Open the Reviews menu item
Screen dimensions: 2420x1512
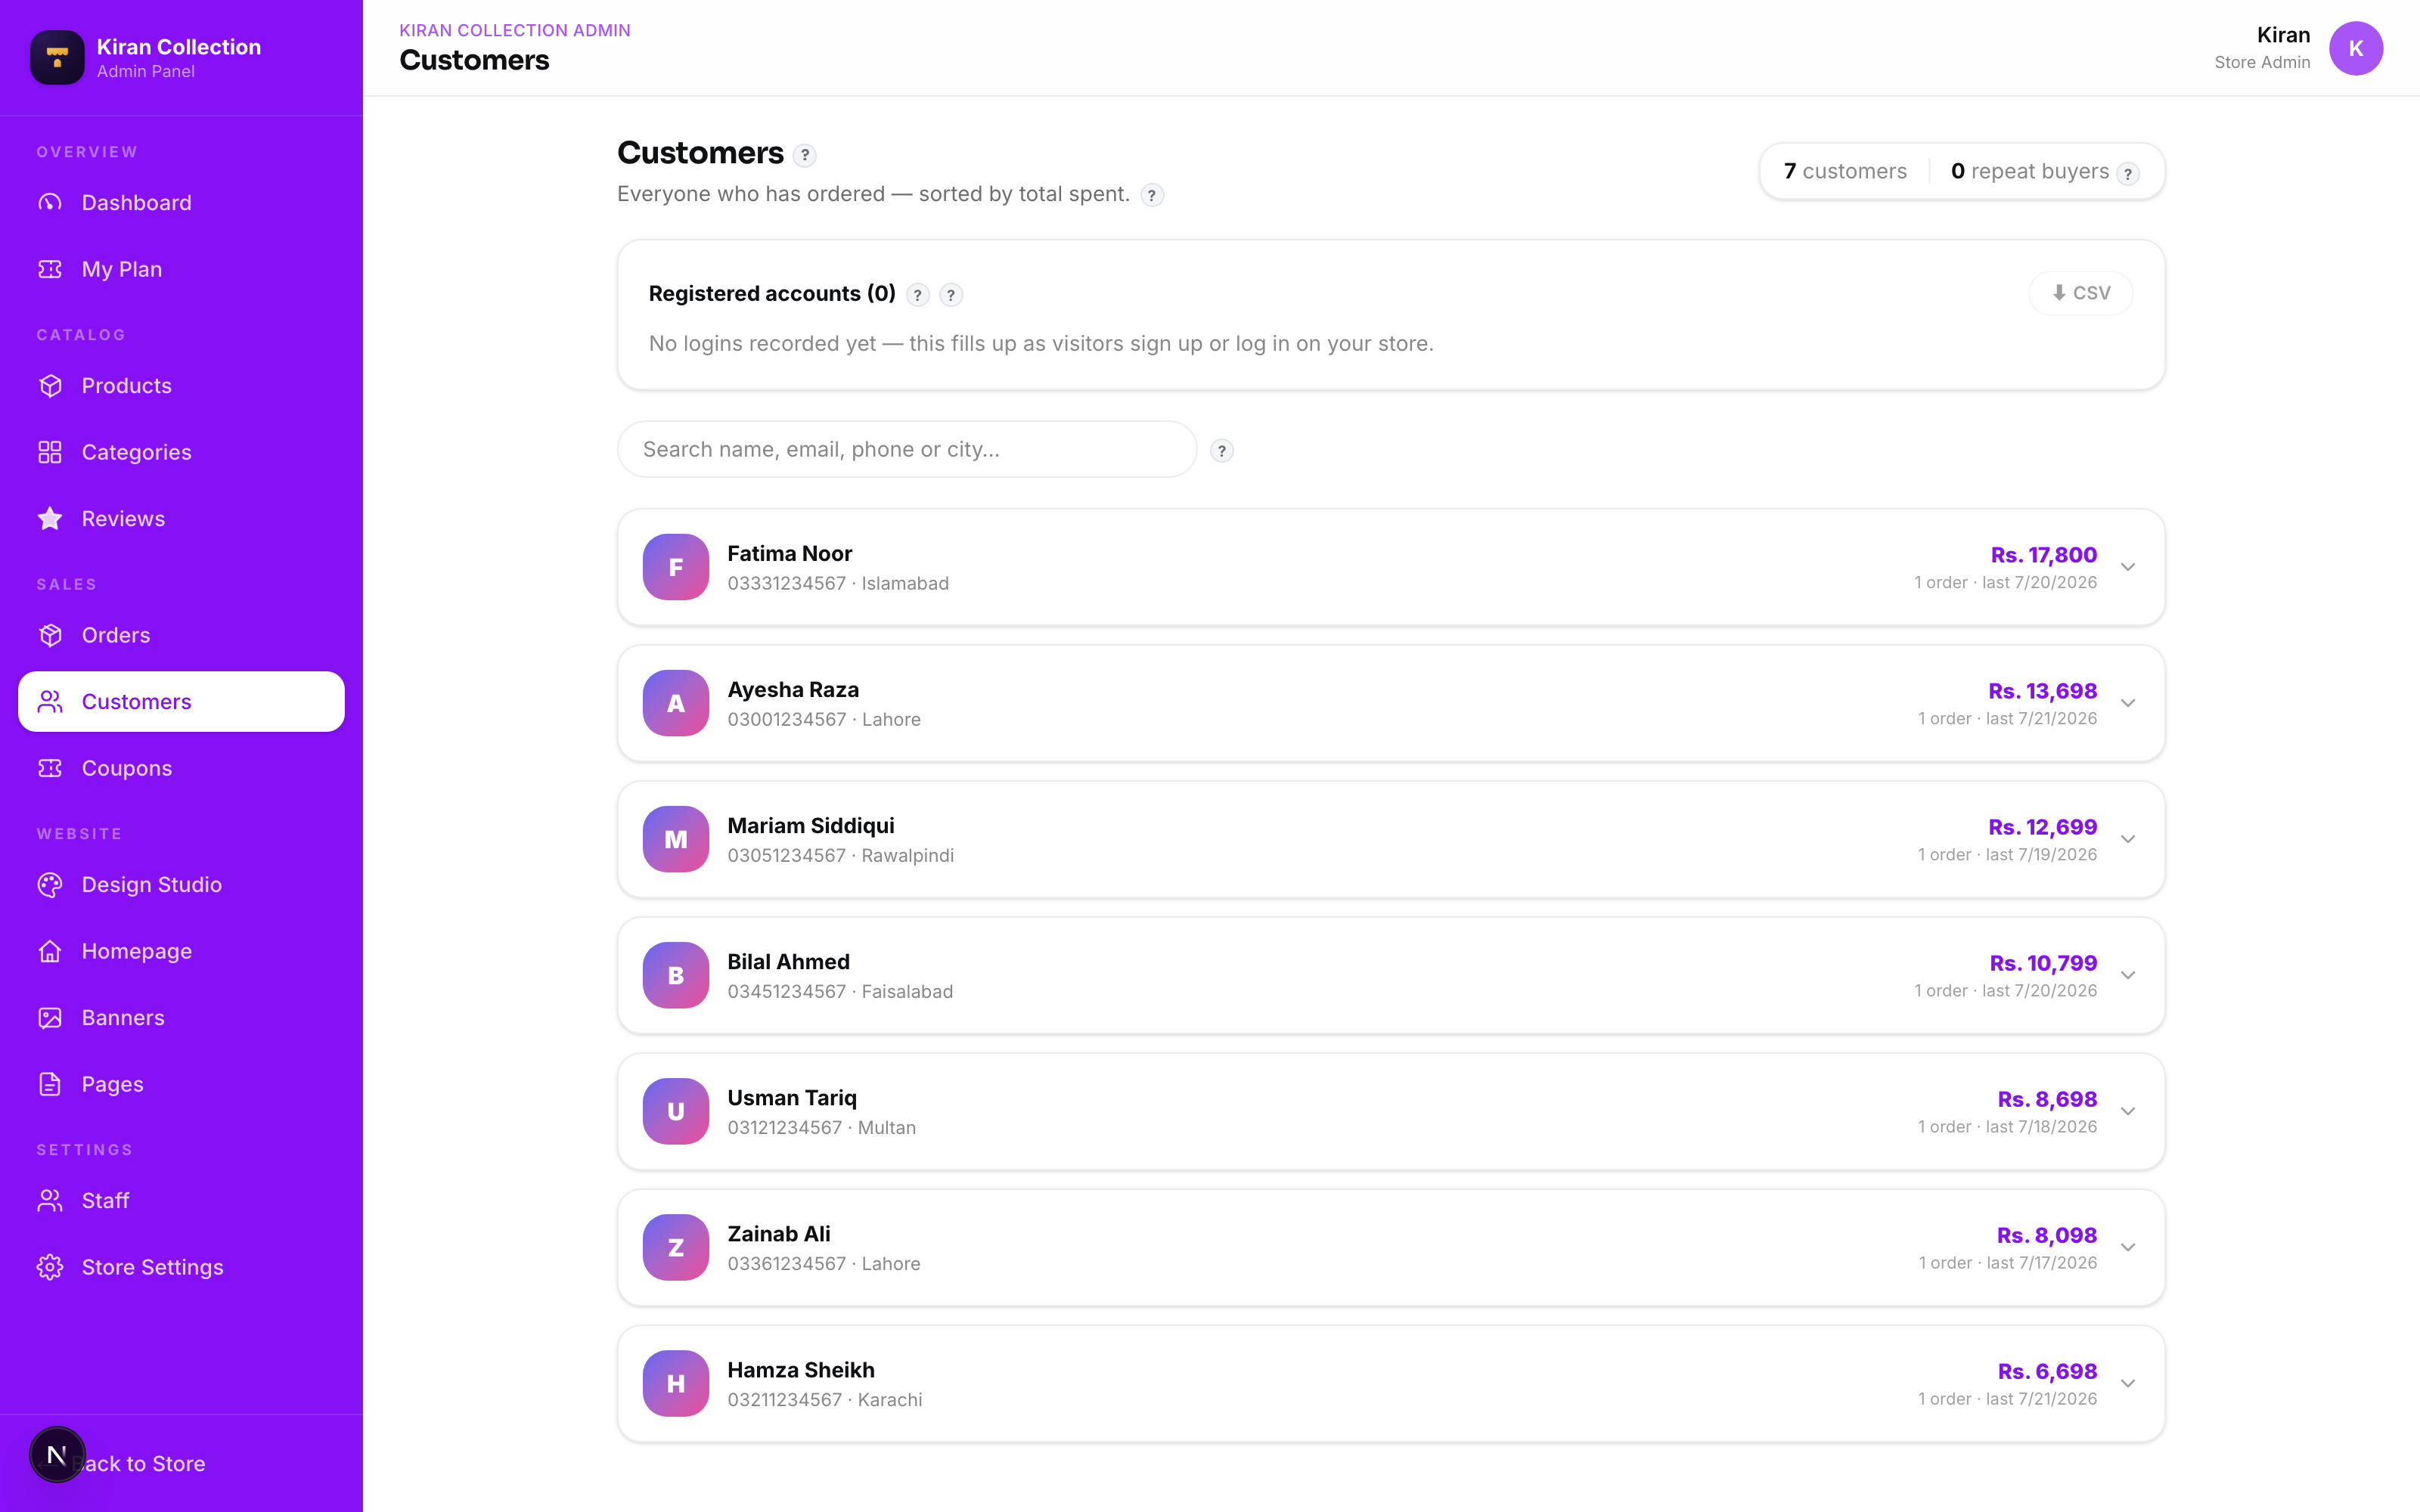pos(181,519)
